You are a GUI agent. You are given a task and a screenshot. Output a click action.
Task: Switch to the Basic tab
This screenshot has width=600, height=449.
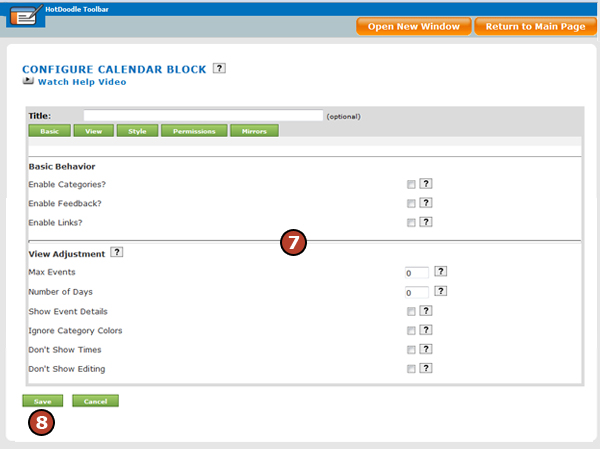(49, 131)
